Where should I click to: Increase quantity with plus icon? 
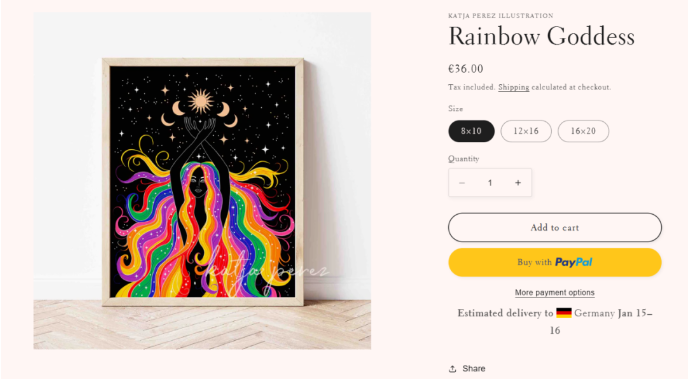tap(518, 183)
